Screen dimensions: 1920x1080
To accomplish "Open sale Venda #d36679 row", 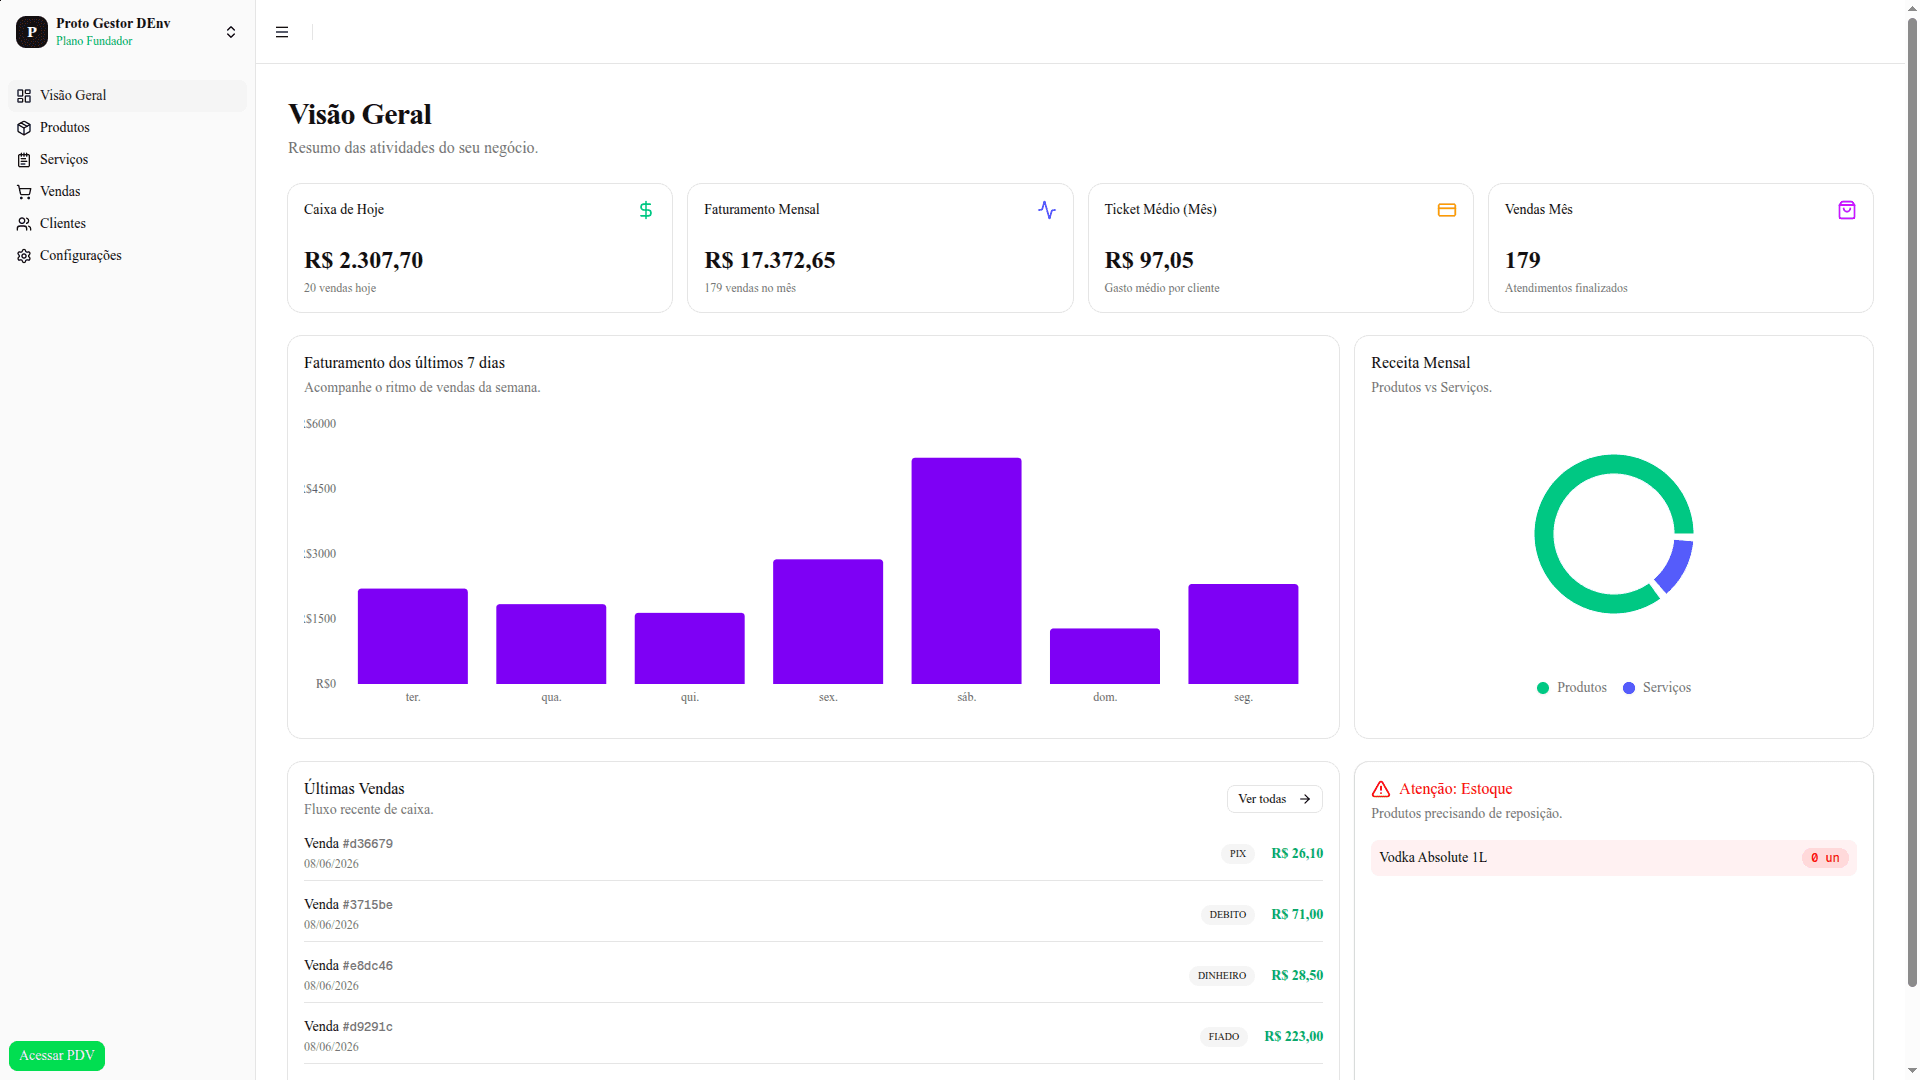I will (813, 853).
